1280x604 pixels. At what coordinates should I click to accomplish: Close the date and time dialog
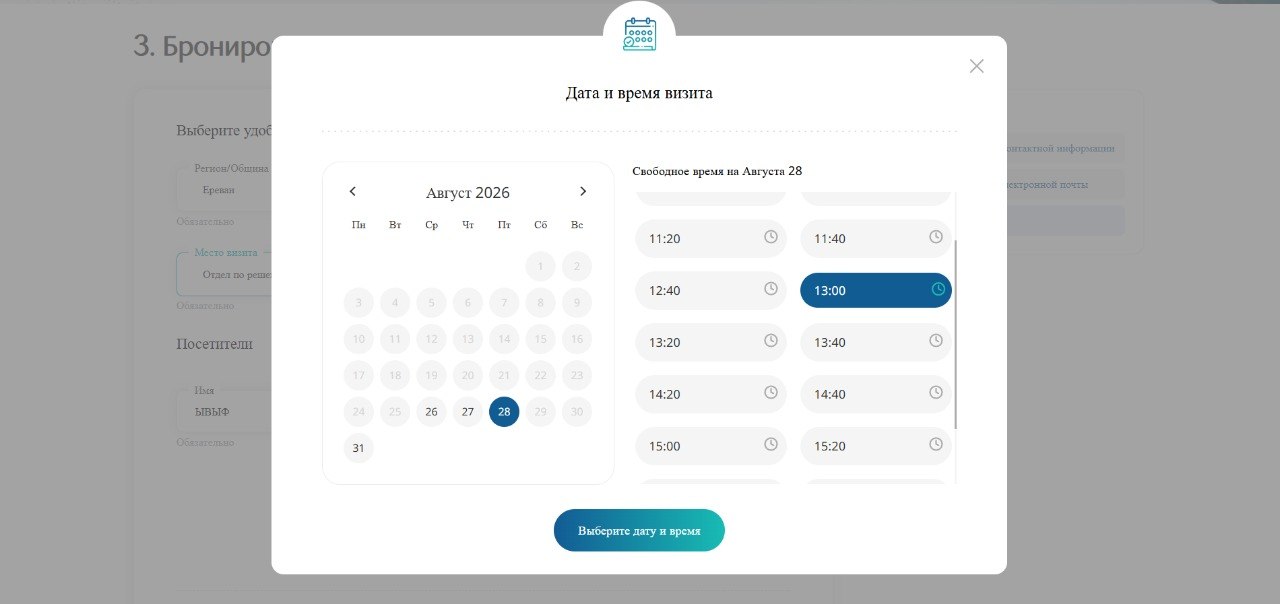point(977,66)
